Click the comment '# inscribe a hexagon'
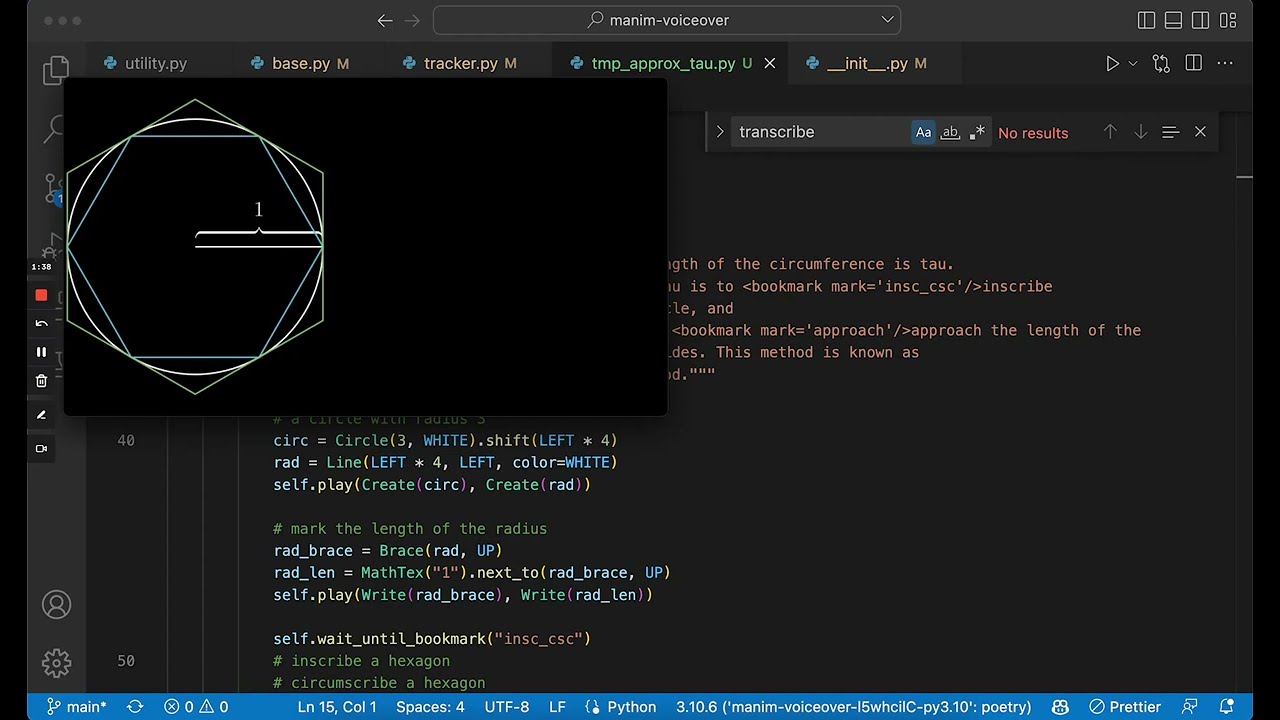This screenshot has width=1280, height=720. coord(361,661)
